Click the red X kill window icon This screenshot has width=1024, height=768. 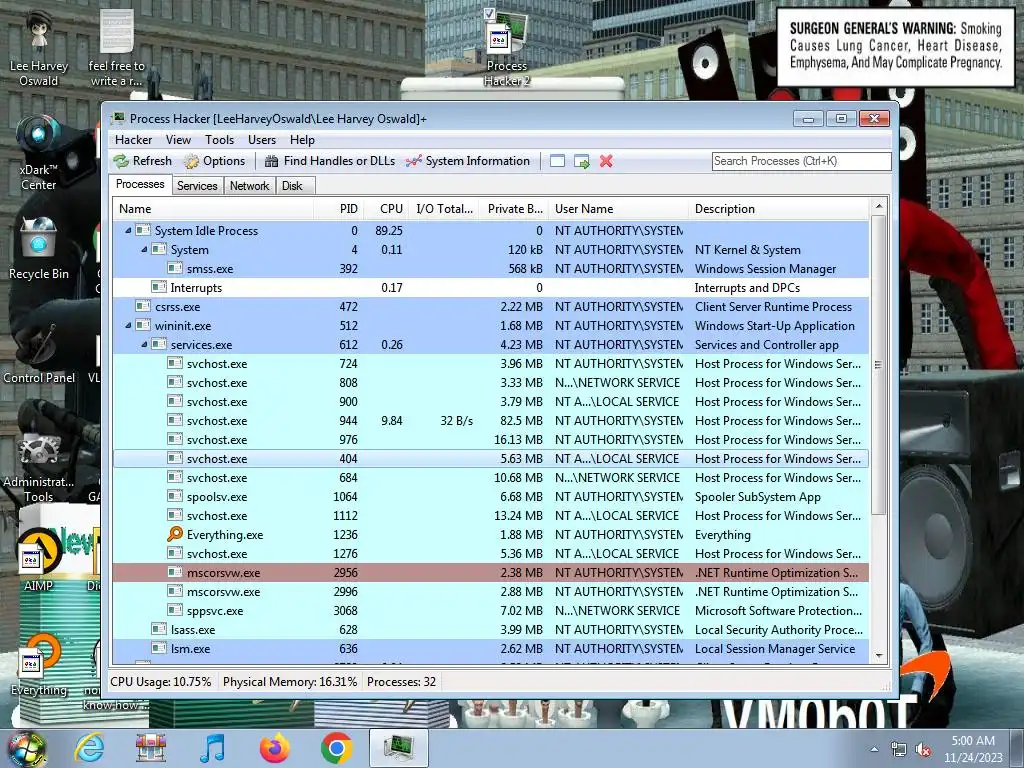click(606, 161)
